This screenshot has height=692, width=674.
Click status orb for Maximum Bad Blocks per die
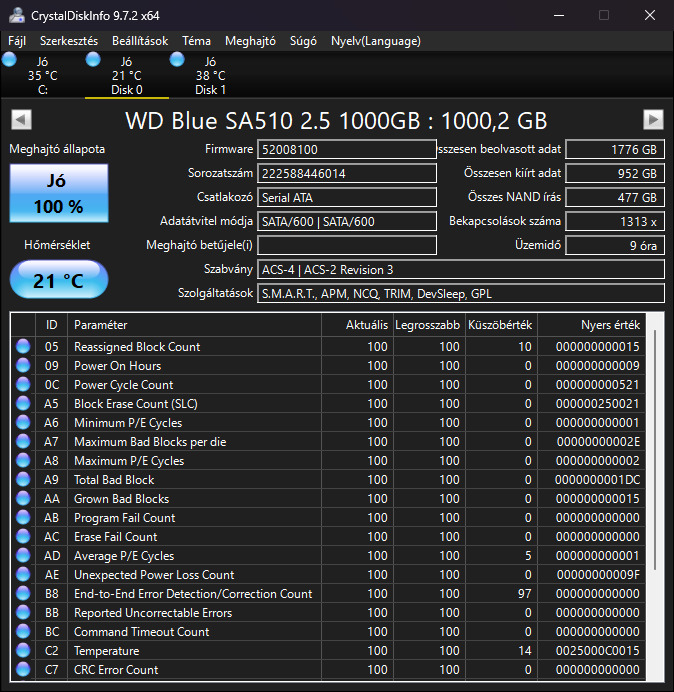(23, 441)
